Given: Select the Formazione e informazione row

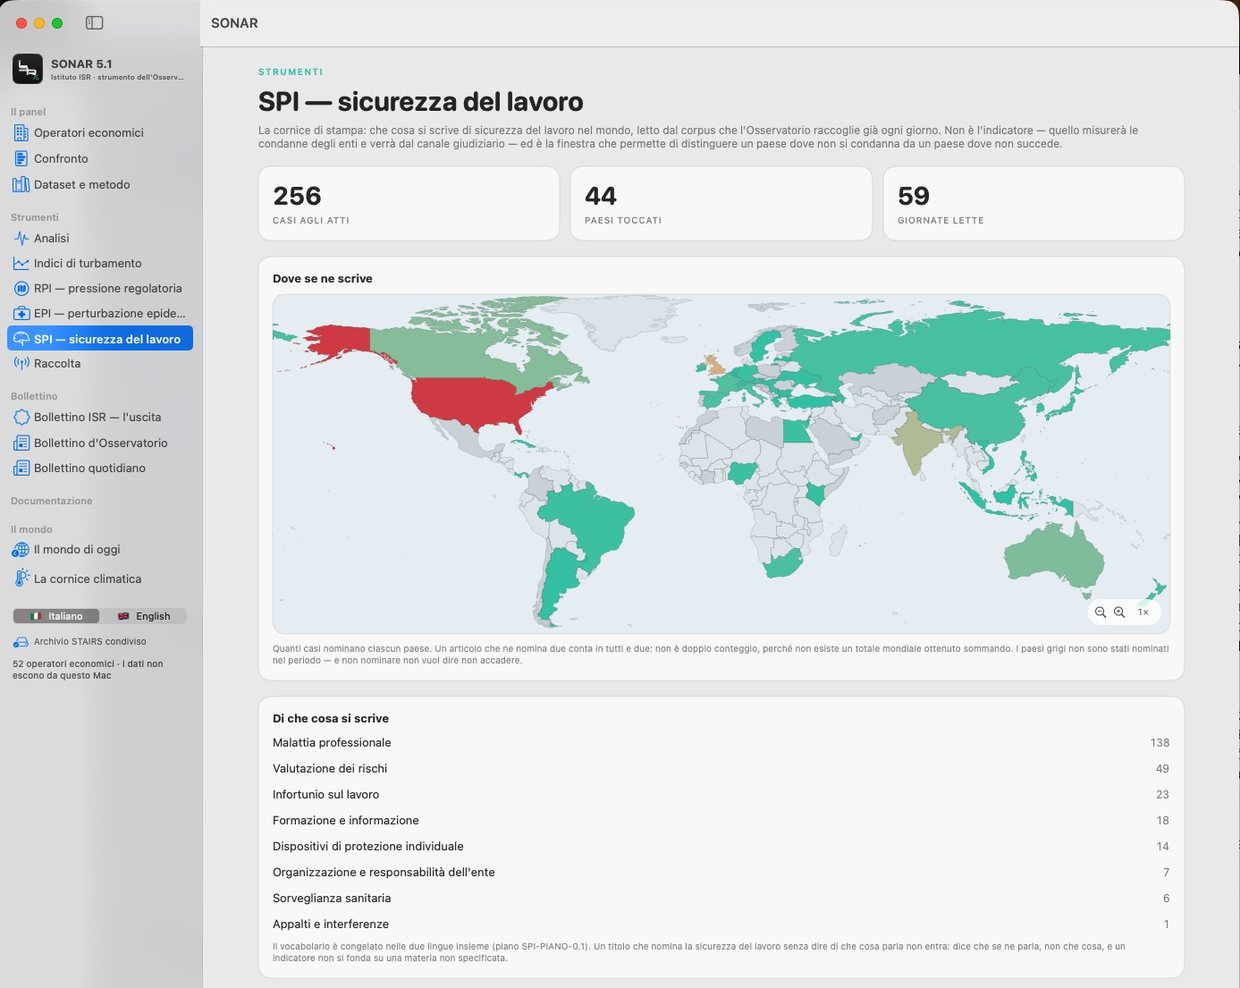Looking at the screenshot, I should coord(721,821).
